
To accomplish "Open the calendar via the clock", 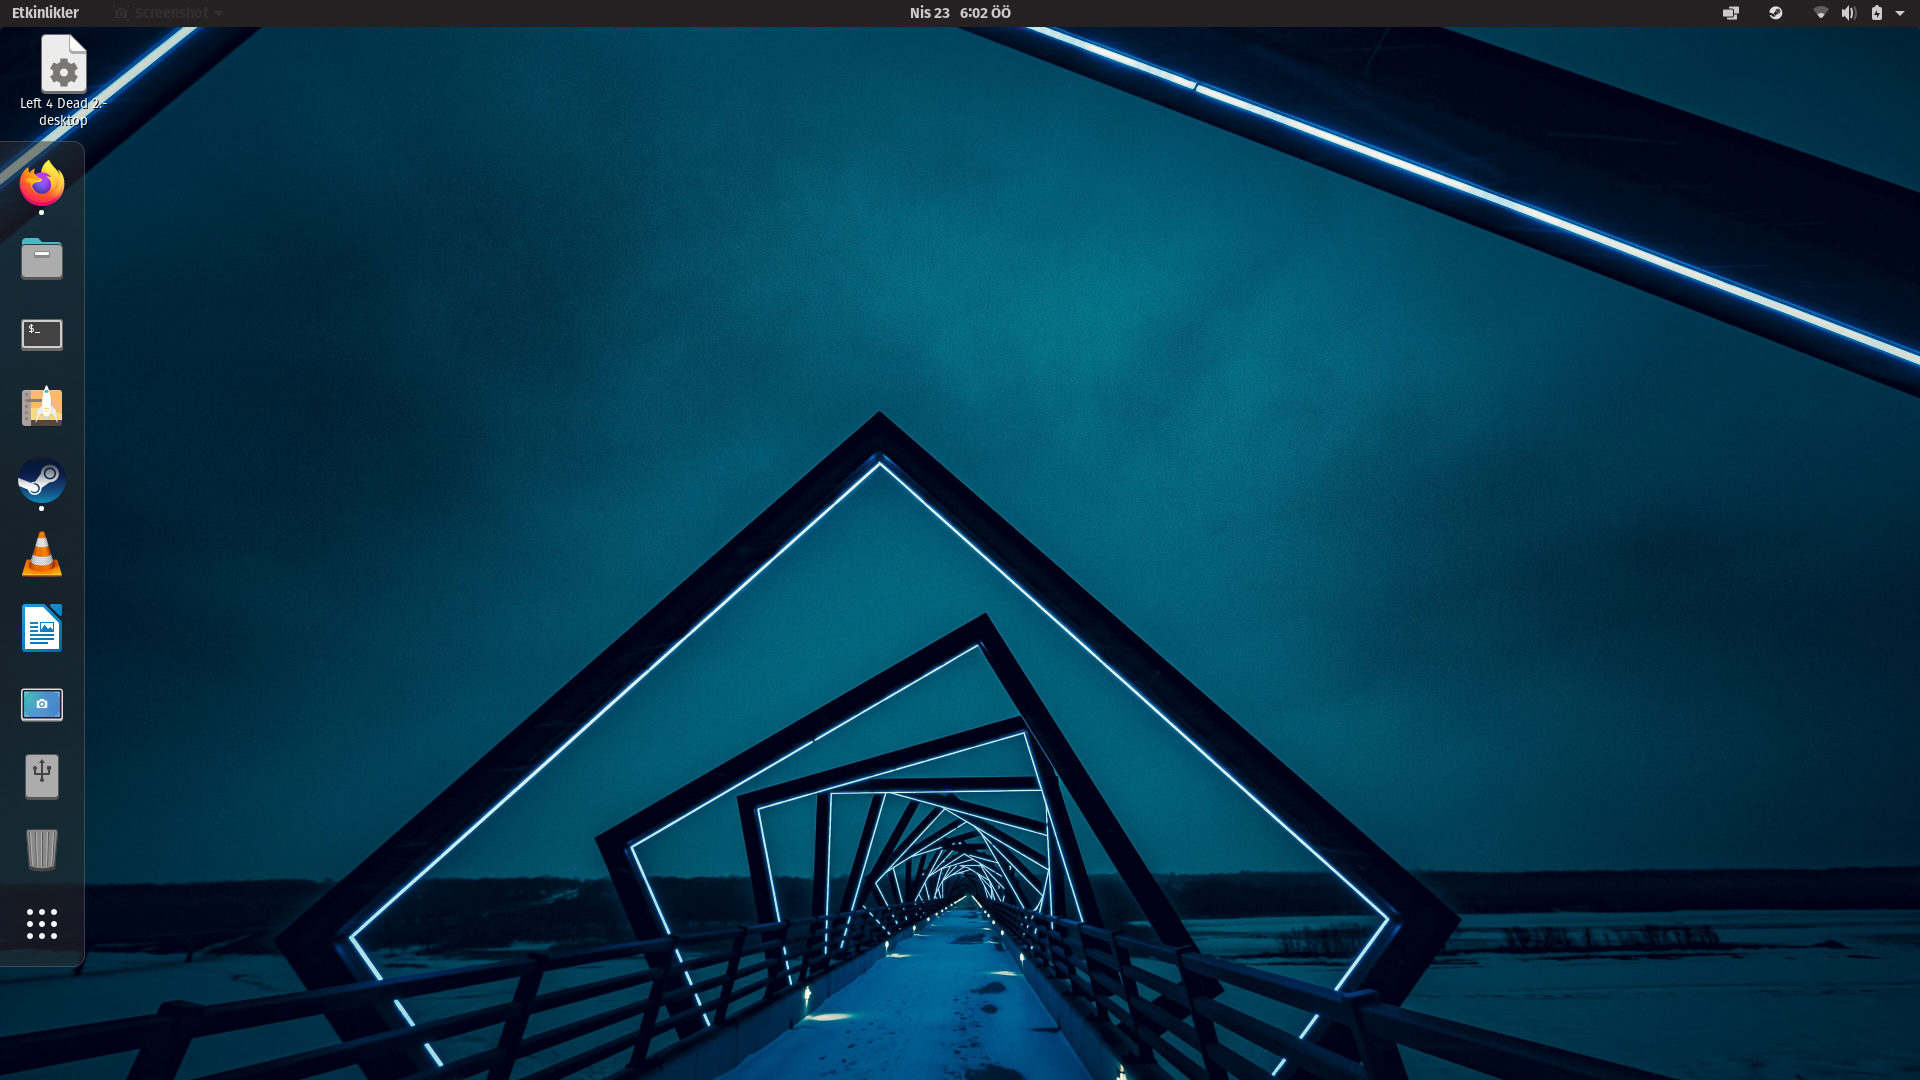I will click(957, 13).
